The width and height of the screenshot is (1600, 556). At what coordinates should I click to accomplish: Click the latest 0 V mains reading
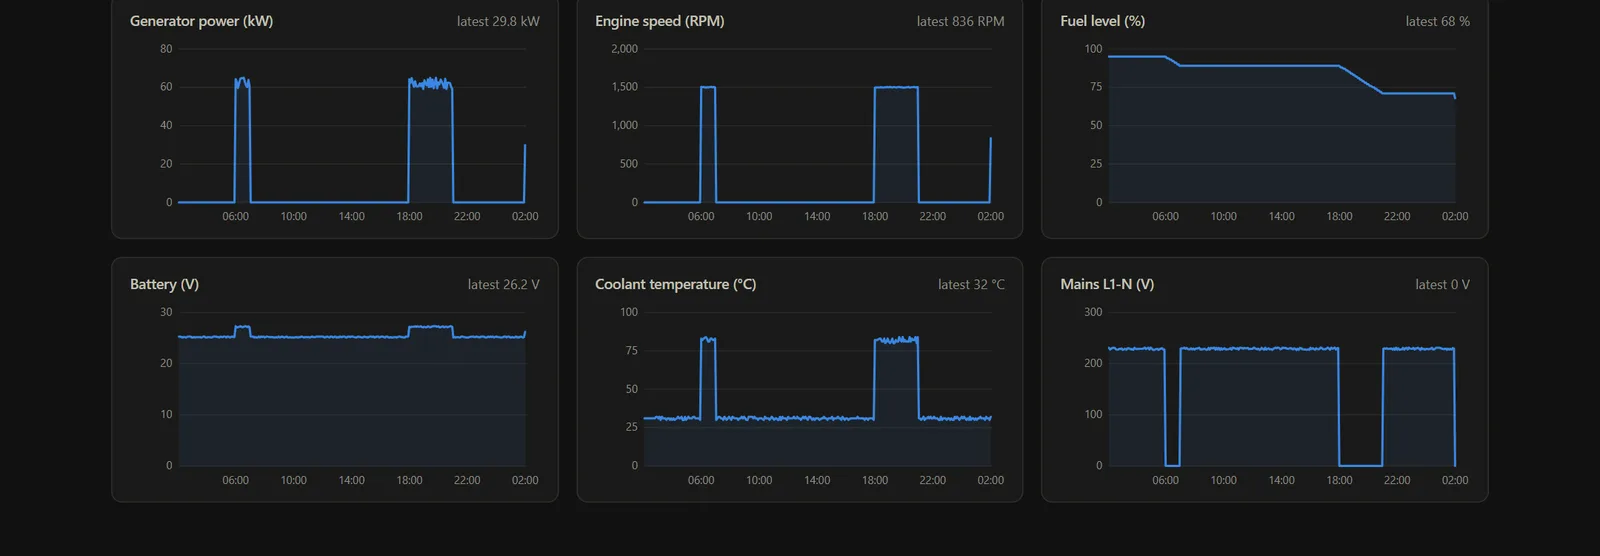(x=1443, y=285)
